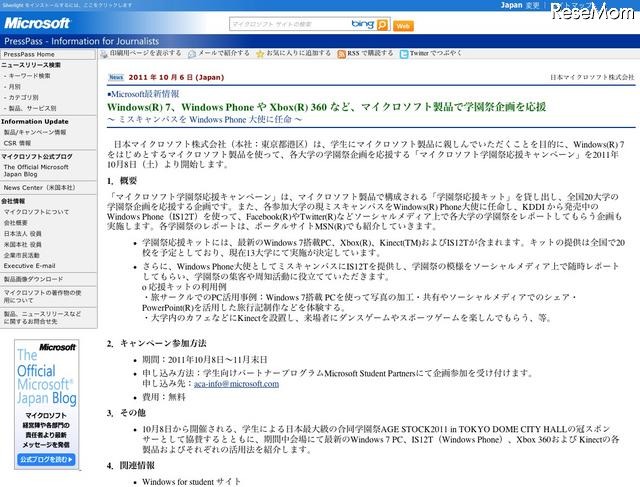The width and height of the screenshot is (640, 487).
Task: Click Japan region label in top bar
Action: 511,5
